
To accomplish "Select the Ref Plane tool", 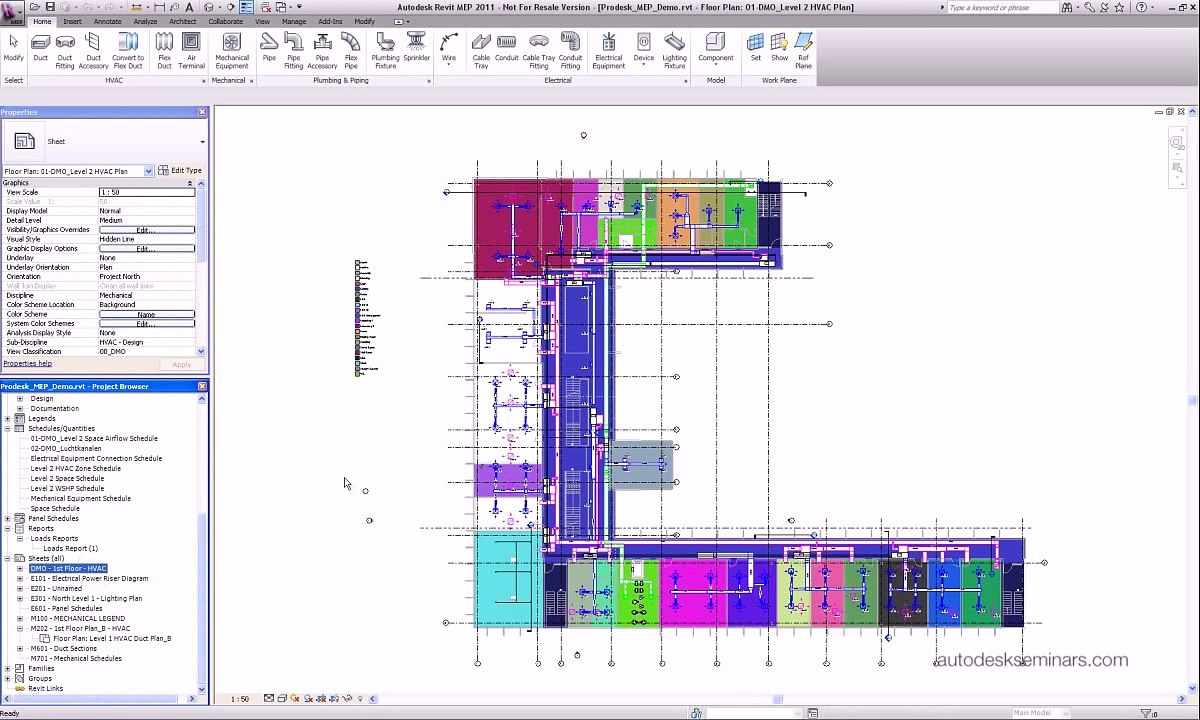I will (x=803, y=50).
